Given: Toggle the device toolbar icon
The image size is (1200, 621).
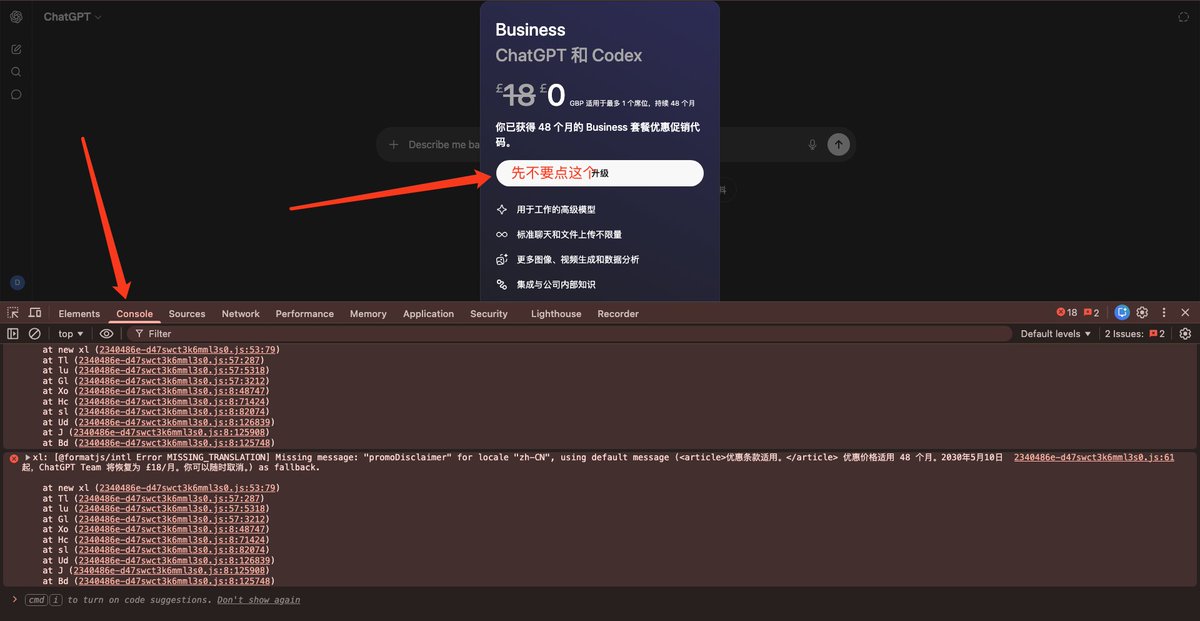Looking at the screenshot, I should pyautogui.click(x=35, y=313).
